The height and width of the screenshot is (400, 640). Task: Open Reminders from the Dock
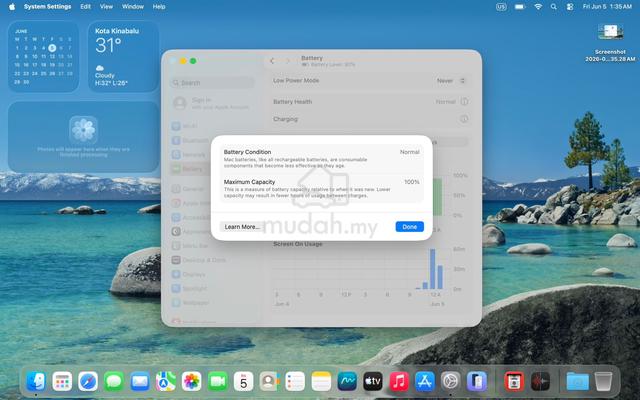(296, 382)
